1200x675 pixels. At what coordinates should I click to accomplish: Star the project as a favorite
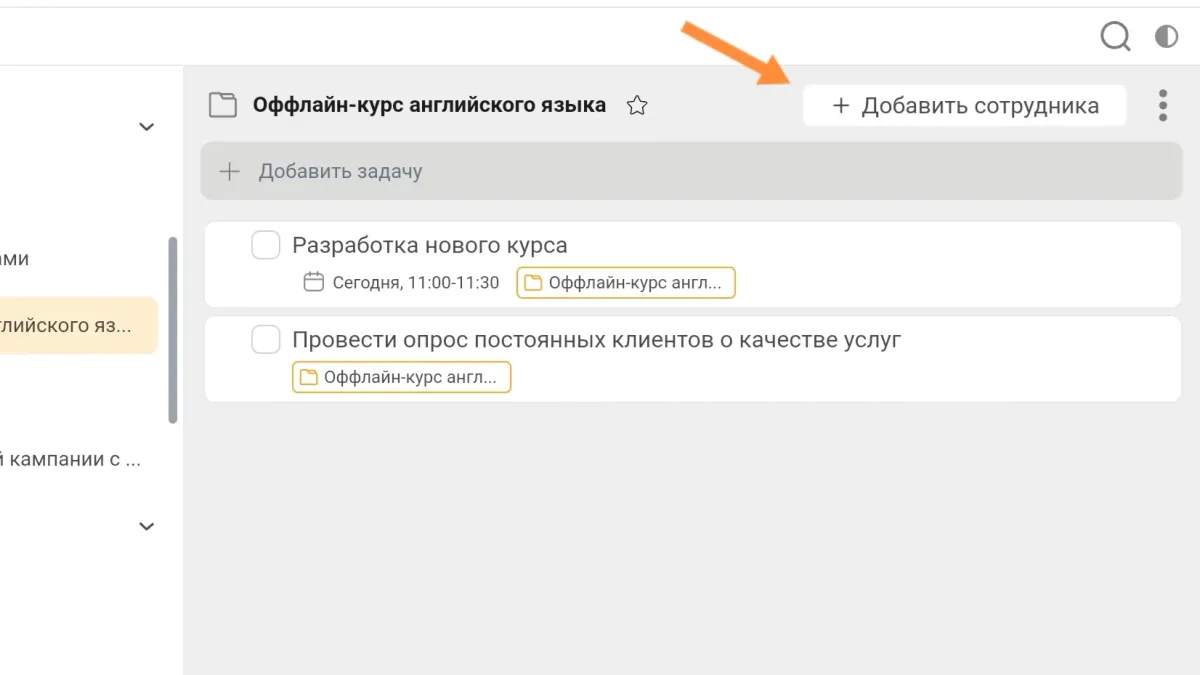coord(636,105)
